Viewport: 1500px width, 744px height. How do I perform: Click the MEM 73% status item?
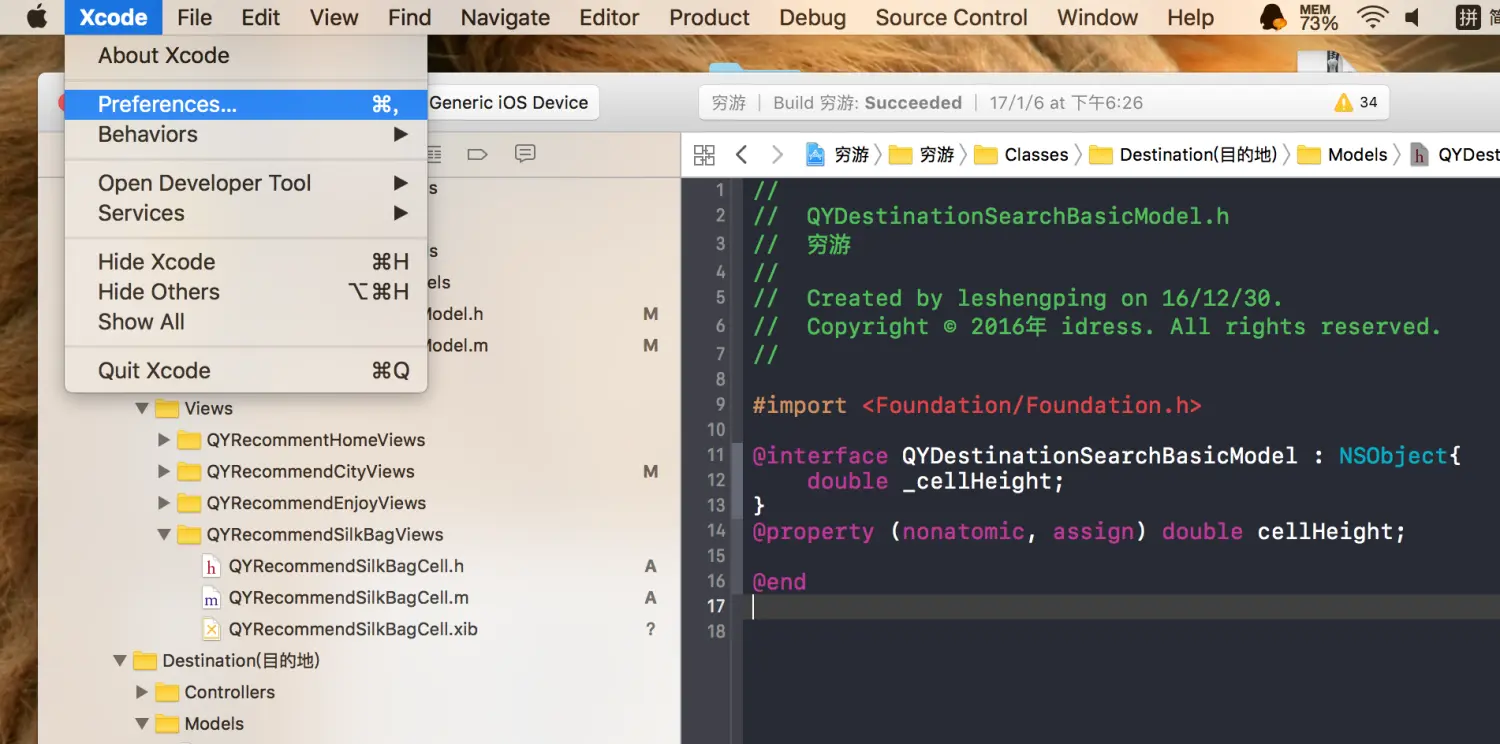(1319, 17)
